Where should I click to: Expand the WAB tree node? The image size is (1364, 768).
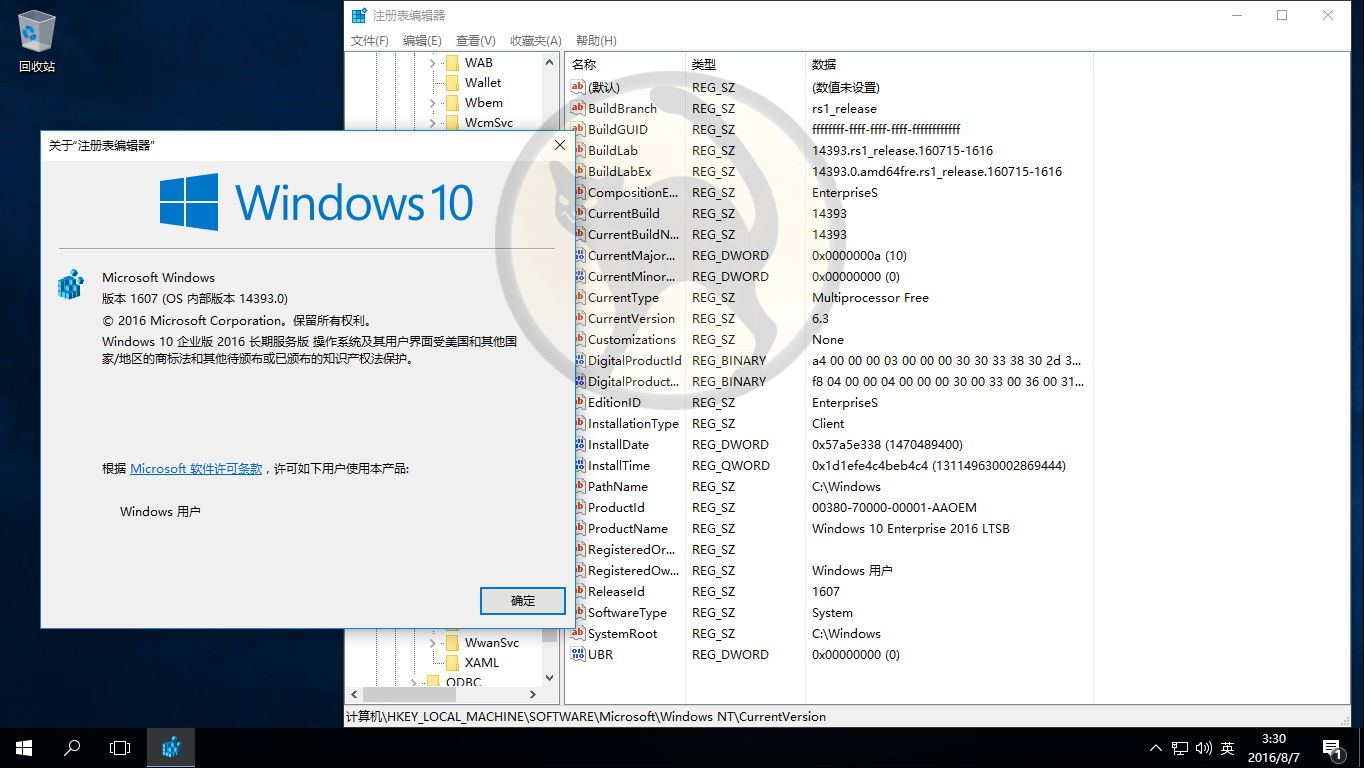pos(433,62)
